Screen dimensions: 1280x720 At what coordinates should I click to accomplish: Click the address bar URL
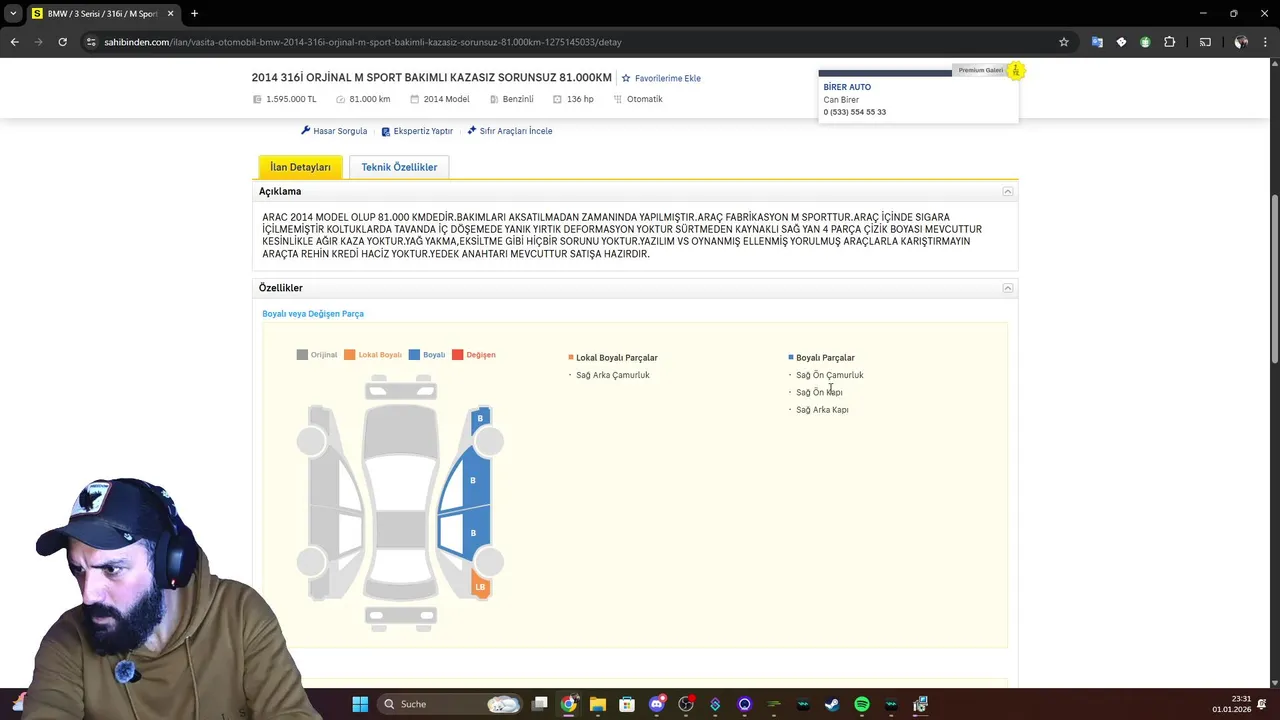pyautogui.click(x=363, y=42)
